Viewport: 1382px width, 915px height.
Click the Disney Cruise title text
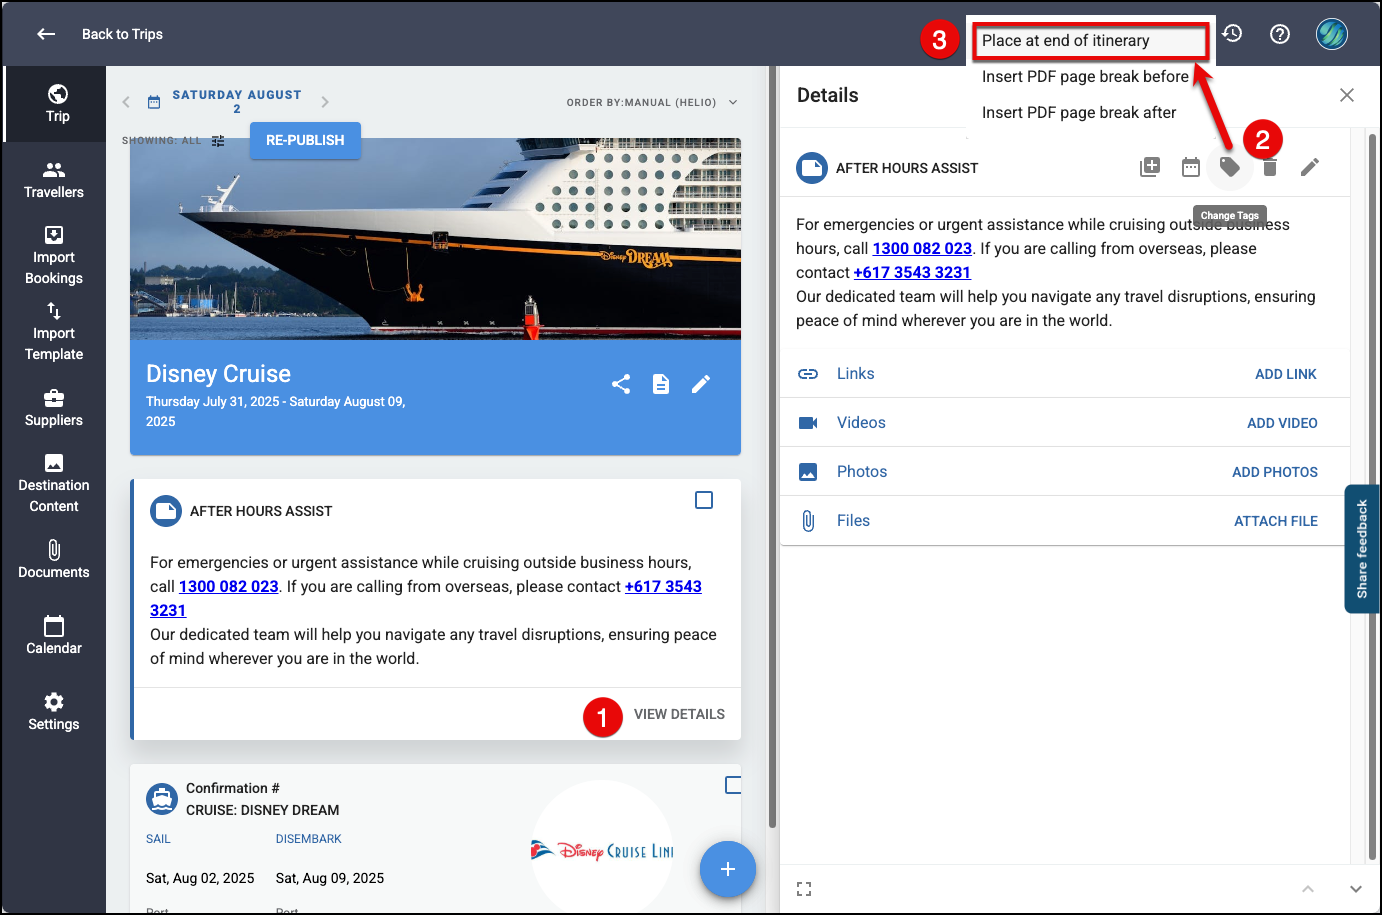218,374
